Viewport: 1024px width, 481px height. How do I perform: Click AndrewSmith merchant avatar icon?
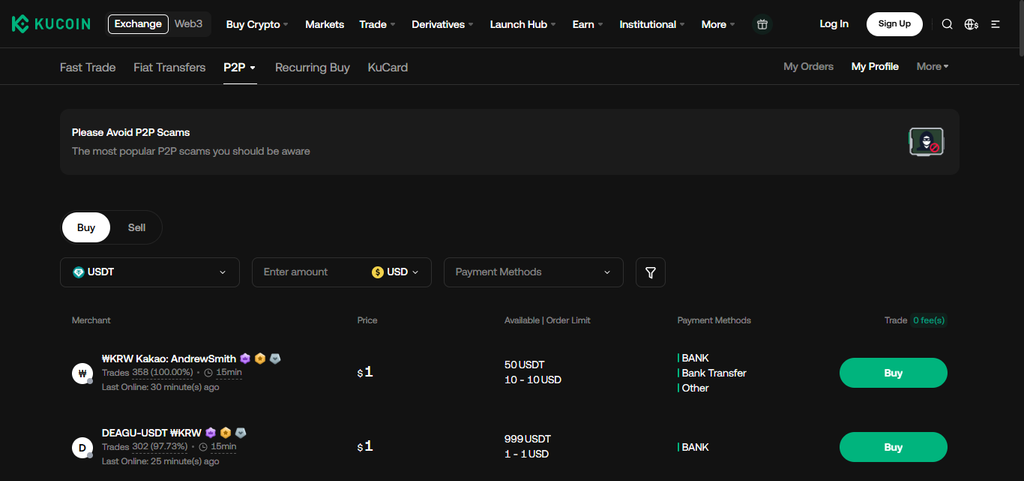coord(82,374)
